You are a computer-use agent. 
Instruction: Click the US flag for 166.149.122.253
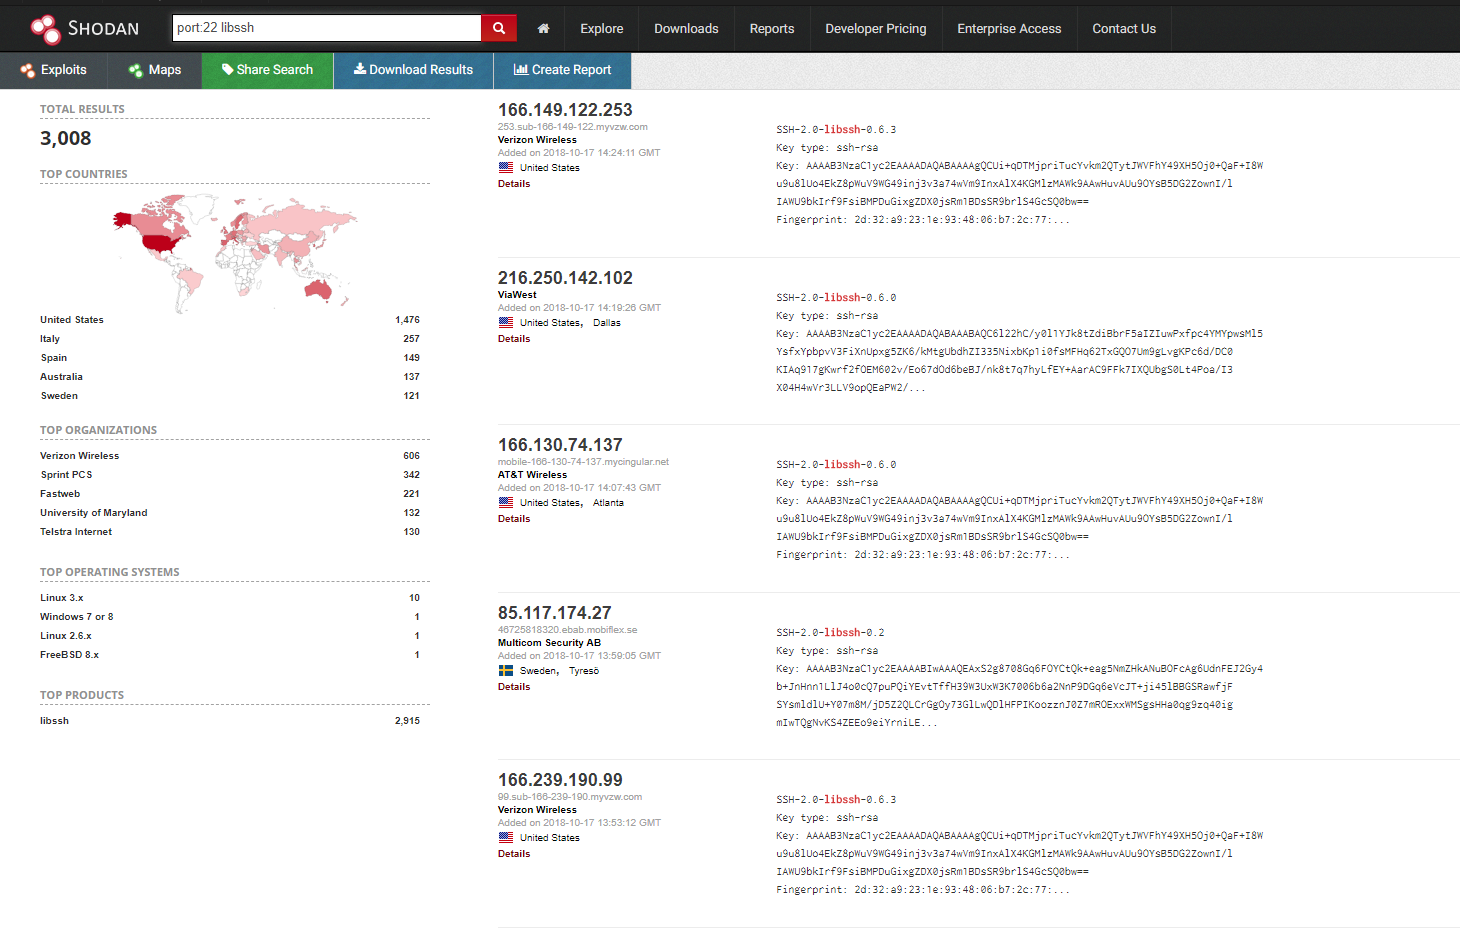506,167
